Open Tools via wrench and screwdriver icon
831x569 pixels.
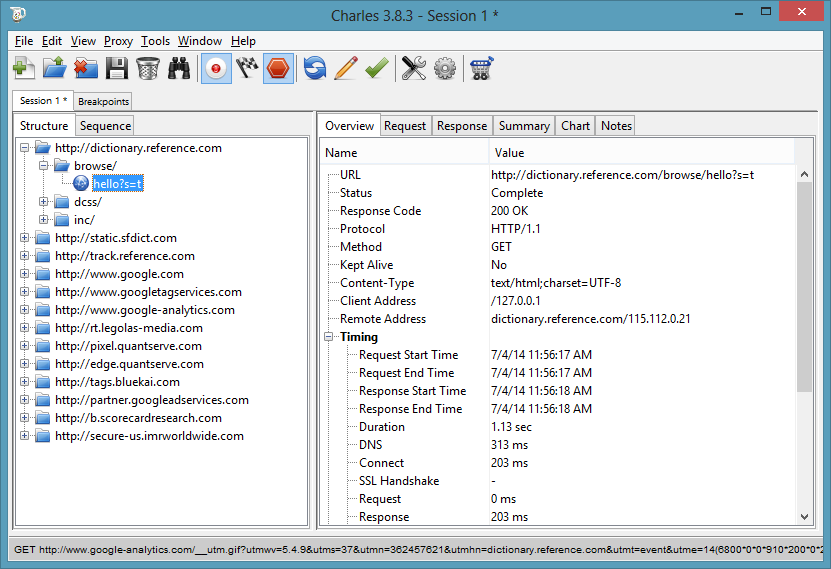click(414, 68)
